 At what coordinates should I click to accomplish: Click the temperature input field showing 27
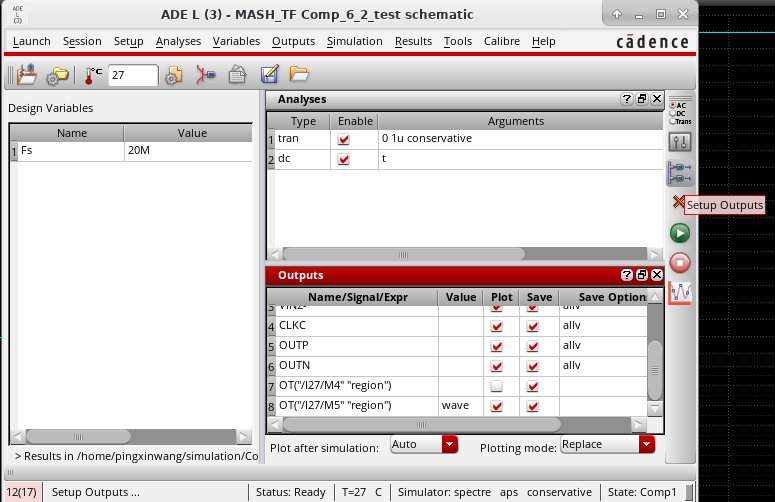point(133,75)
